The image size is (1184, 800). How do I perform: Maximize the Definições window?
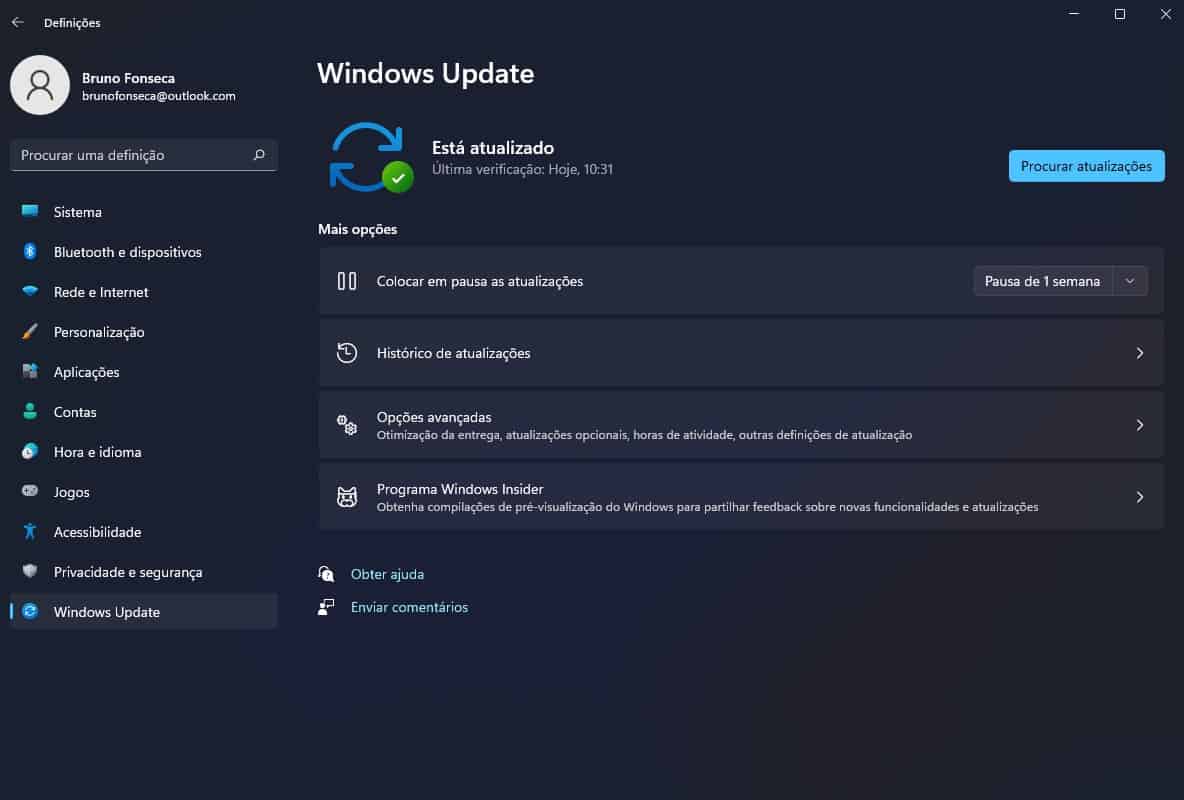click(1120, 14)
